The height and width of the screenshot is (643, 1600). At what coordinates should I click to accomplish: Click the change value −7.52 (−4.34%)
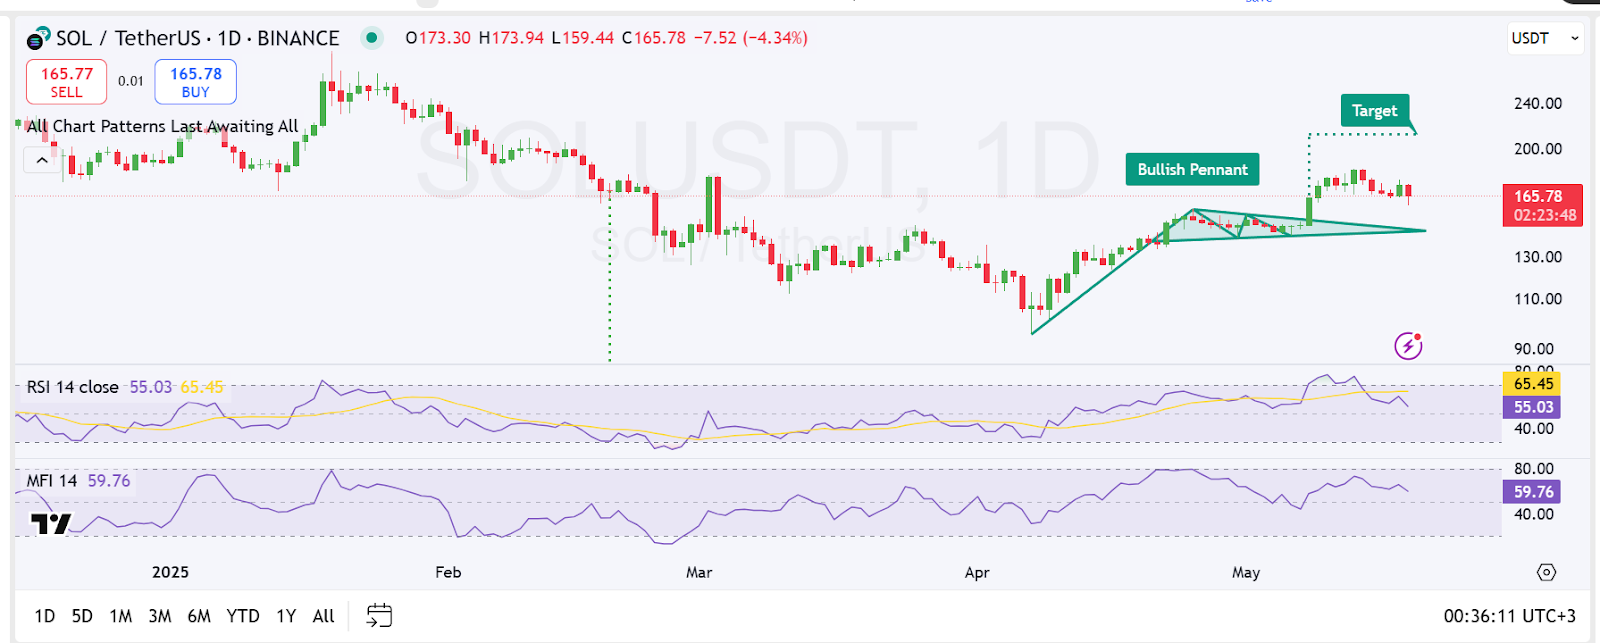click(x=751, y=38)
